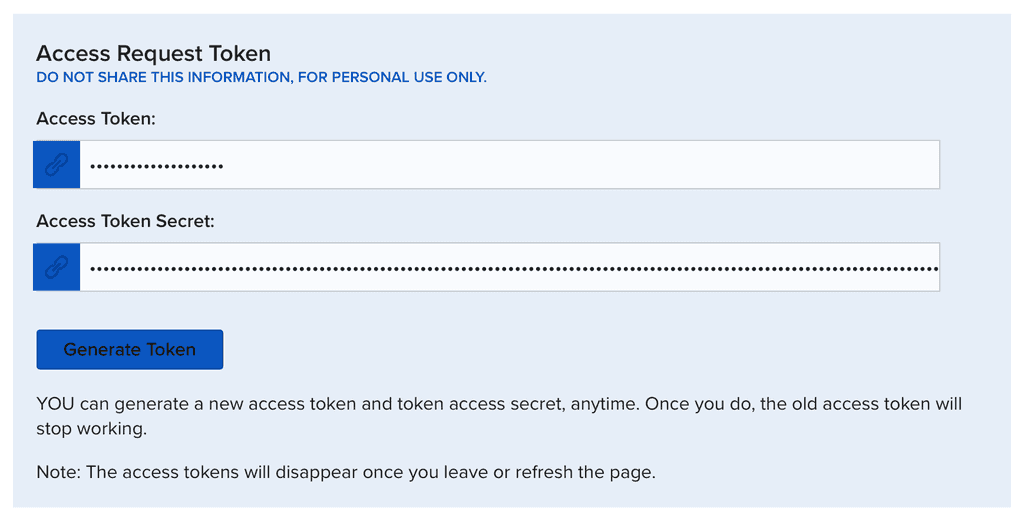Click the masked dots in Access Token field

156,166
